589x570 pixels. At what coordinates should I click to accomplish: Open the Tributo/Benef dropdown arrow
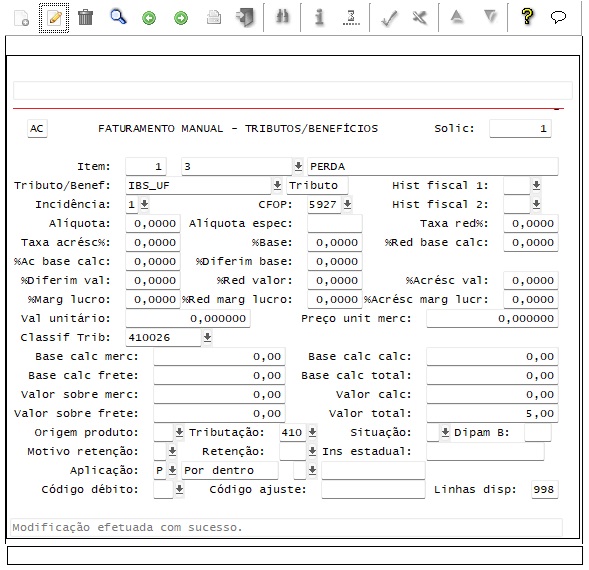pyautogui.click(x=277, y=185)
